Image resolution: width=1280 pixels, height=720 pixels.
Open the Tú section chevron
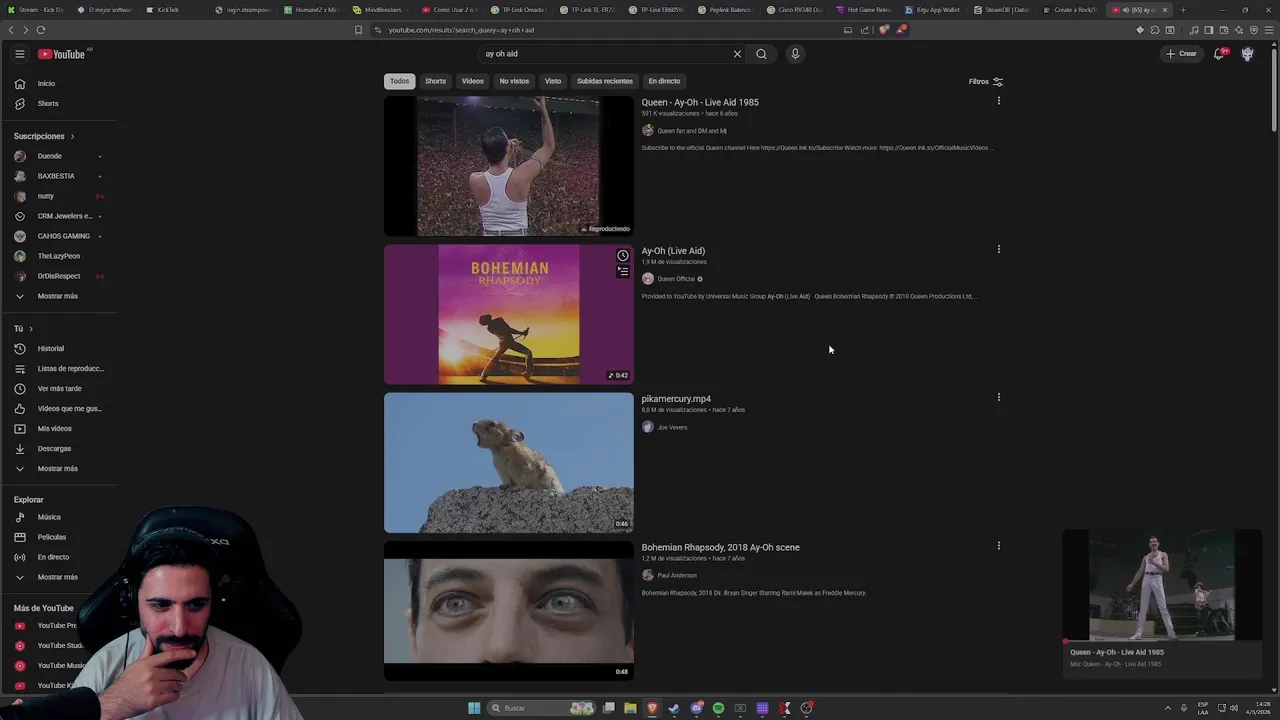click(31, 329)
